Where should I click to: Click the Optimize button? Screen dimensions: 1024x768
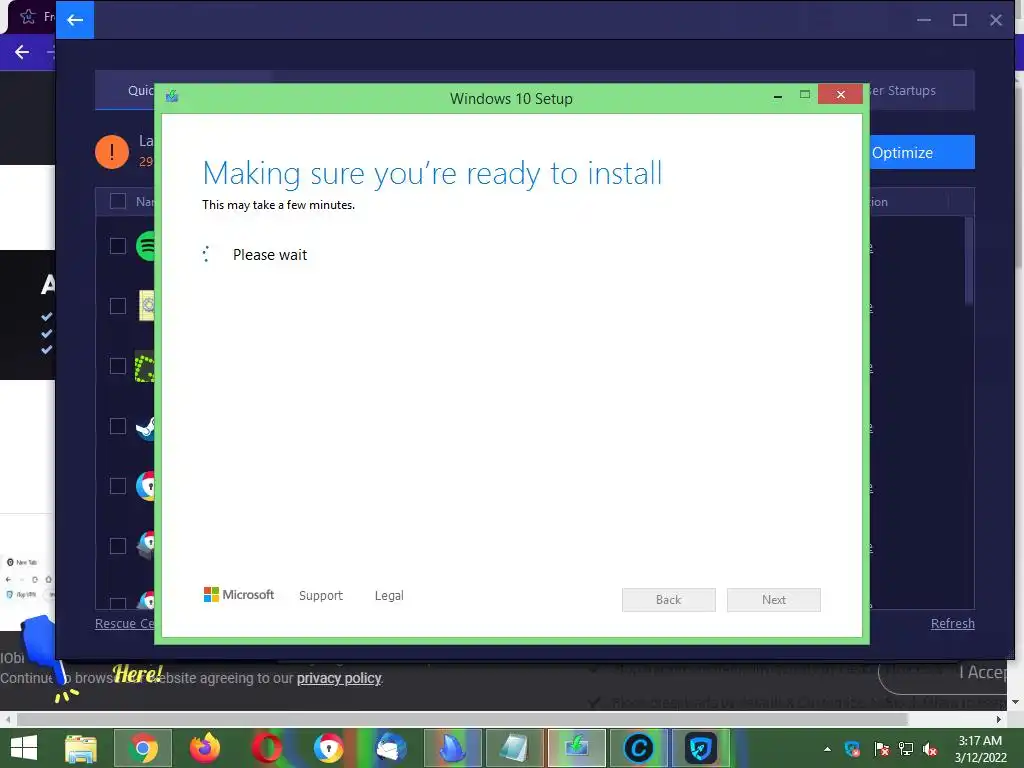[922, 152]
